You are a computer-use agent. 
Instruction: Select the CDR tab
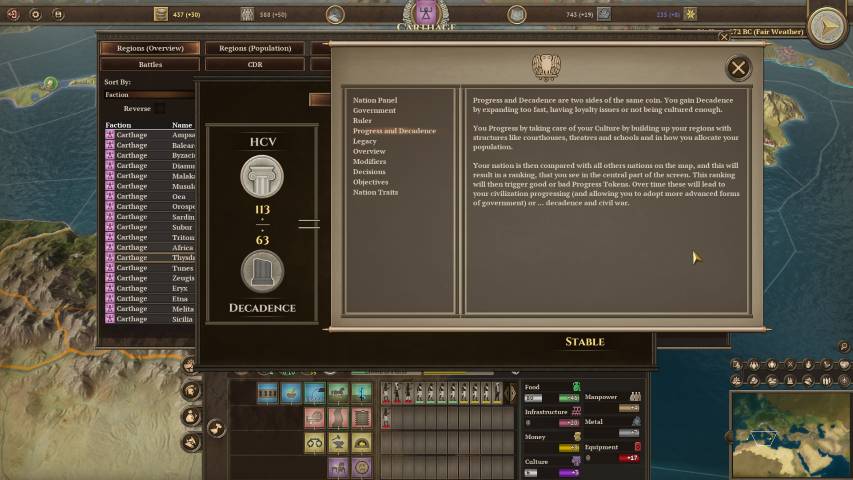click(x=255, y=64)
